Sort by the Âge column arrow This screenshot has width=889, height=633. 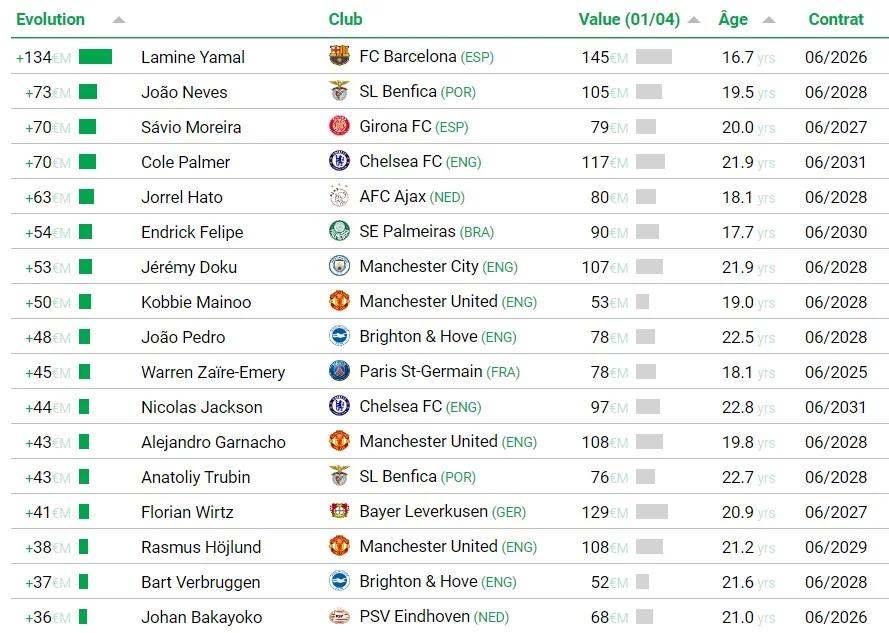coord(768,20)
